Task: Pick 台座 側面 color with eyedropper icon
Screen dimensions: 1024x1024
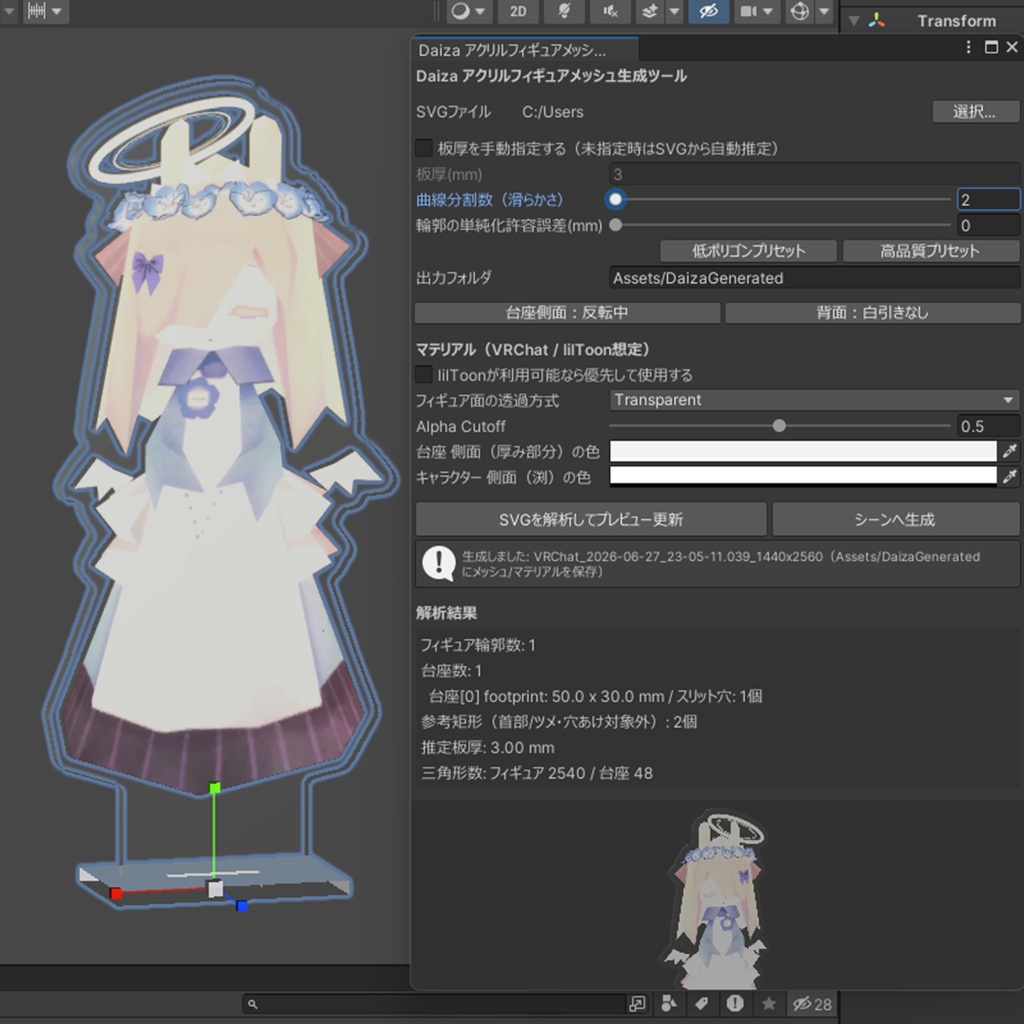Action: [x=1010, y=451]
